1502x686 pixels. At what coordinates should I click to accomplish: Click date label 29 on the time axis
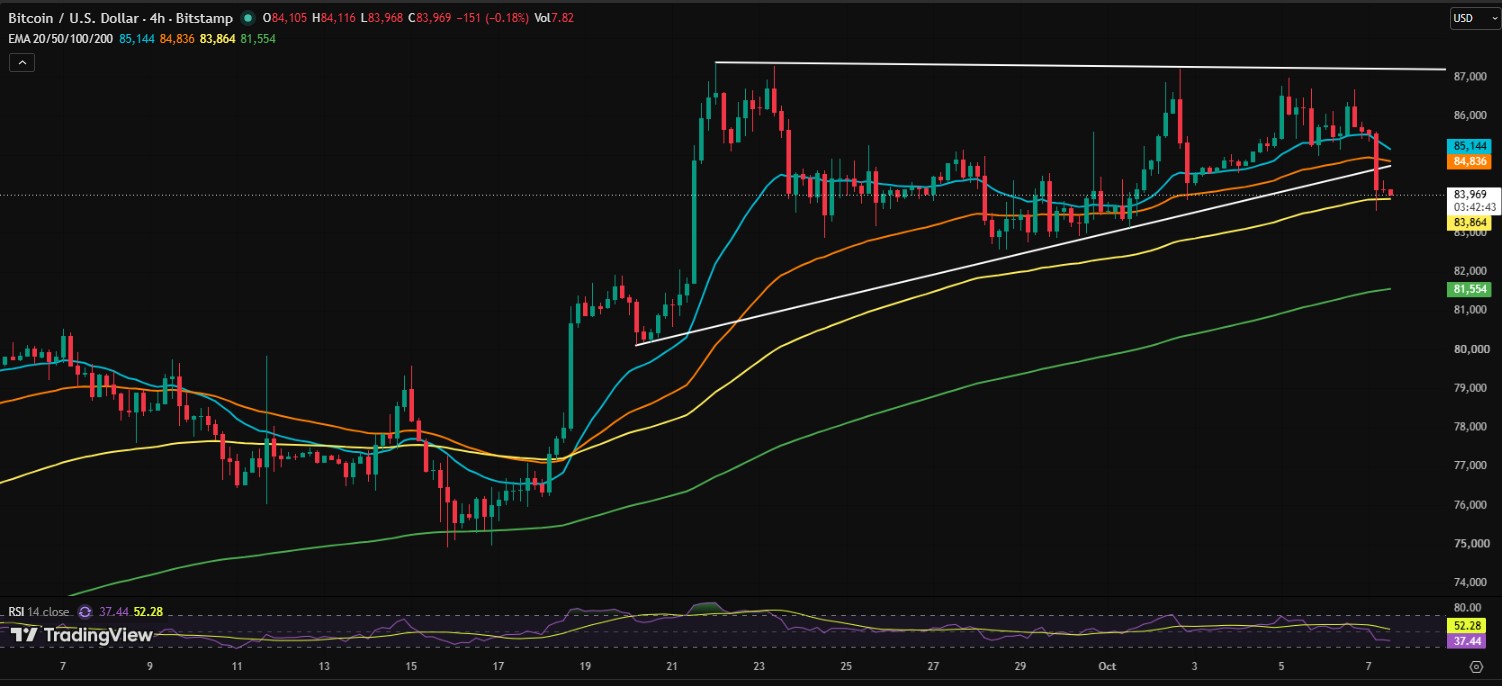tap(1020, 665)
